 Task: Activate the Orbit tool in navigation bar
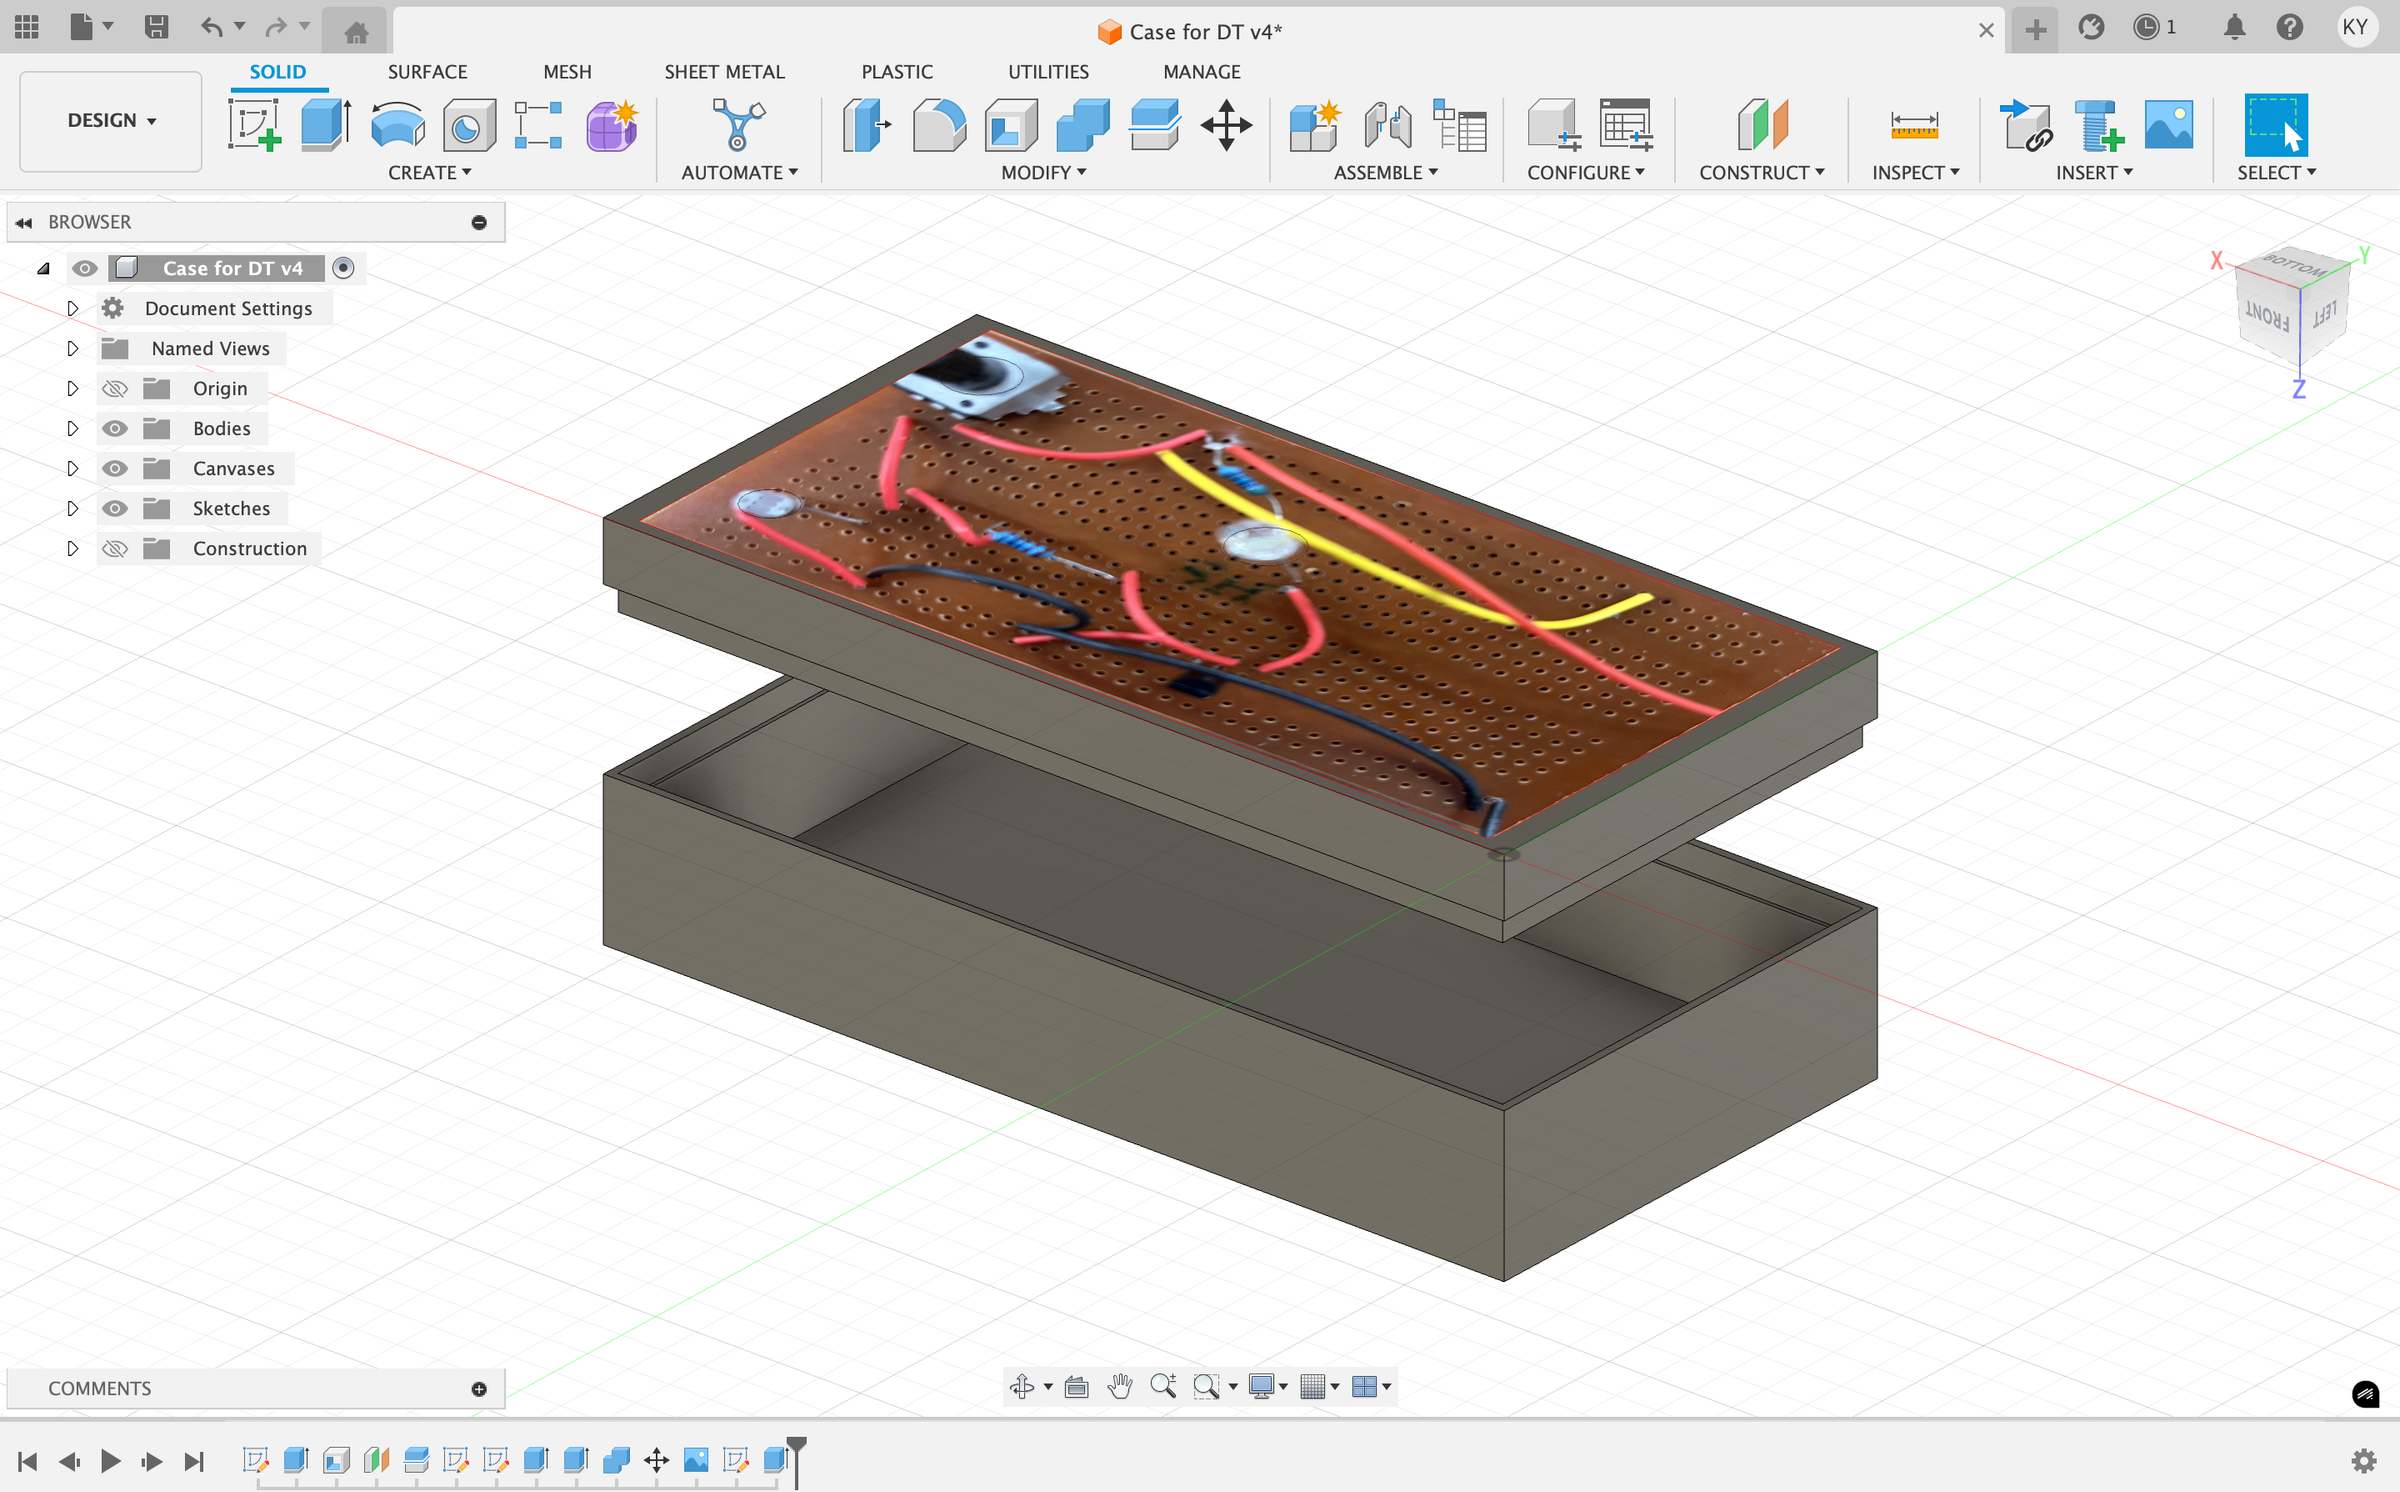pyautogui.click(x=1022, y=1387)
